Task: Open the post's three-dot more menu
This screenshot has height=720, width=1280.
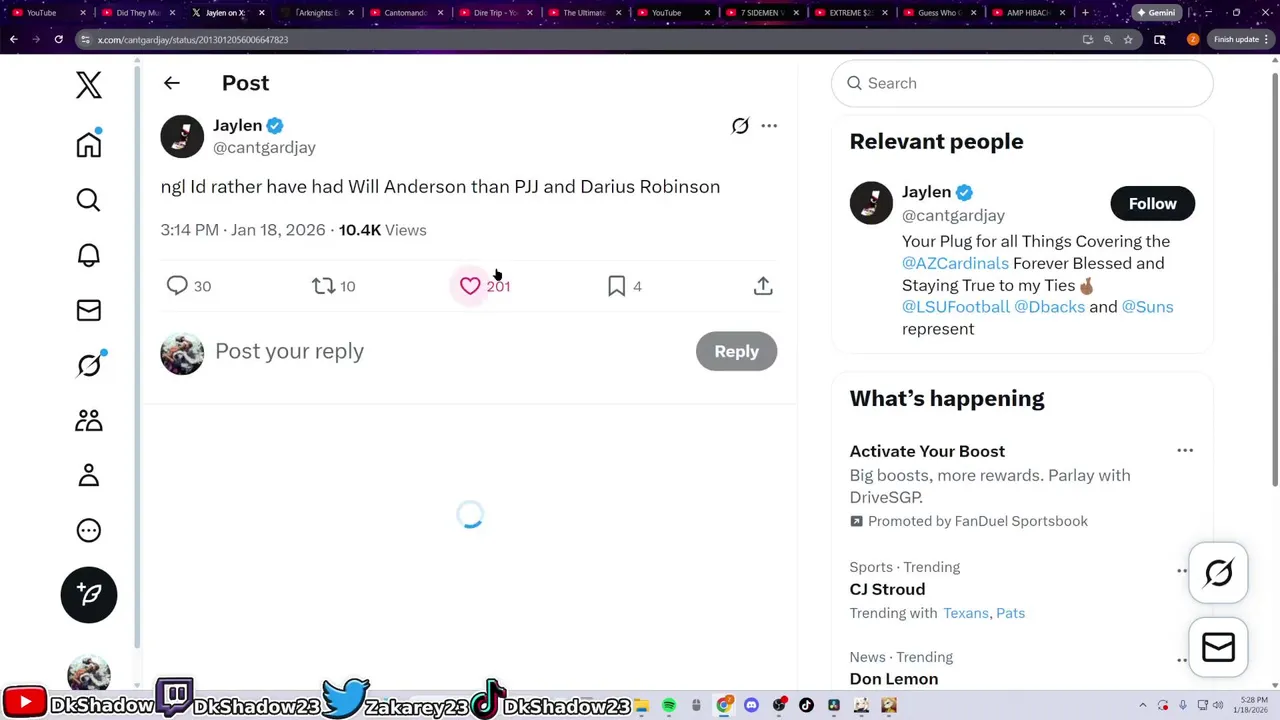Action: [x=769, y=126]
